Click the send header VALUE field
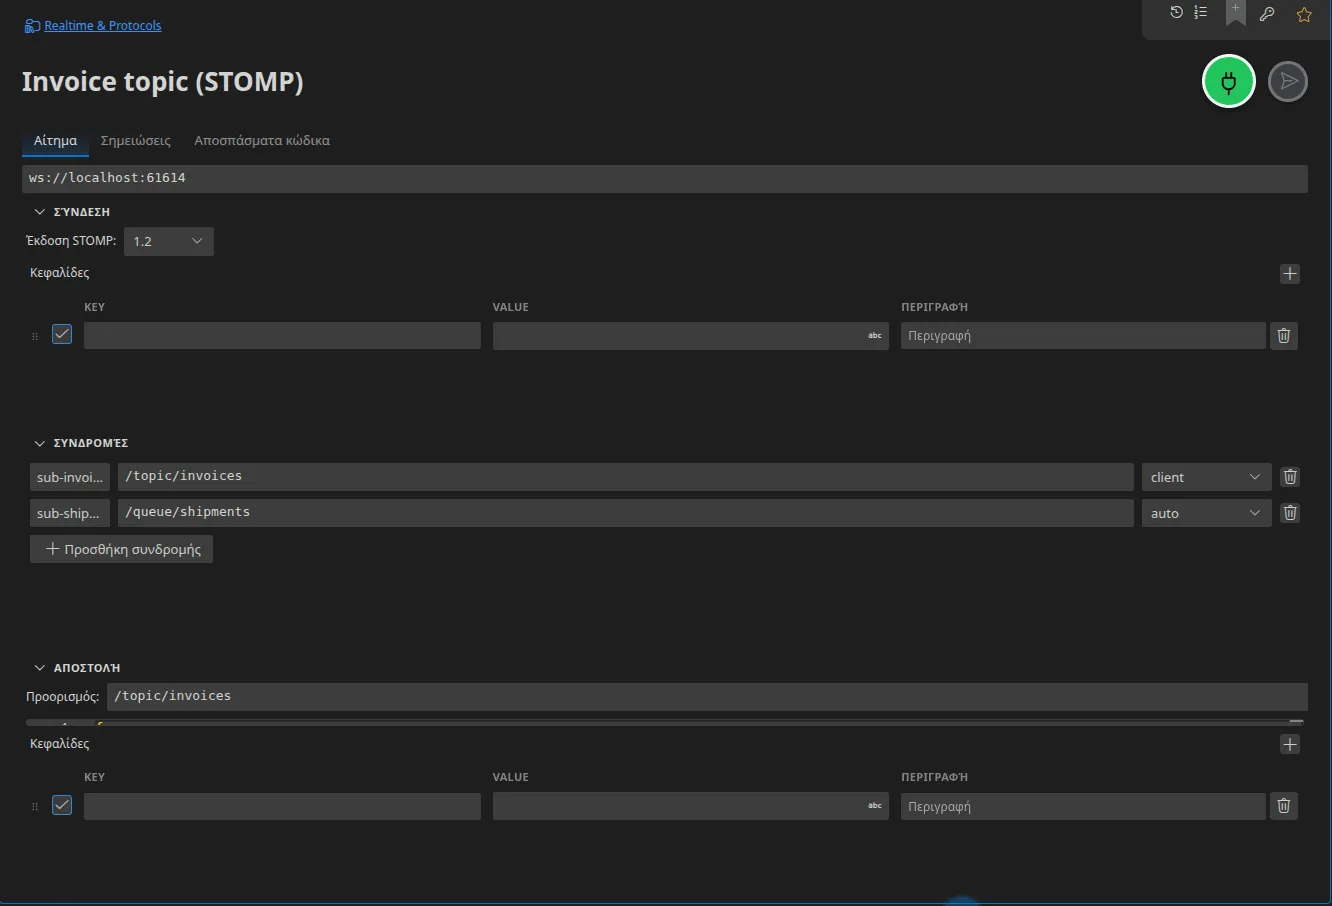Screen dimensions: 1332x906 (691, 806)
